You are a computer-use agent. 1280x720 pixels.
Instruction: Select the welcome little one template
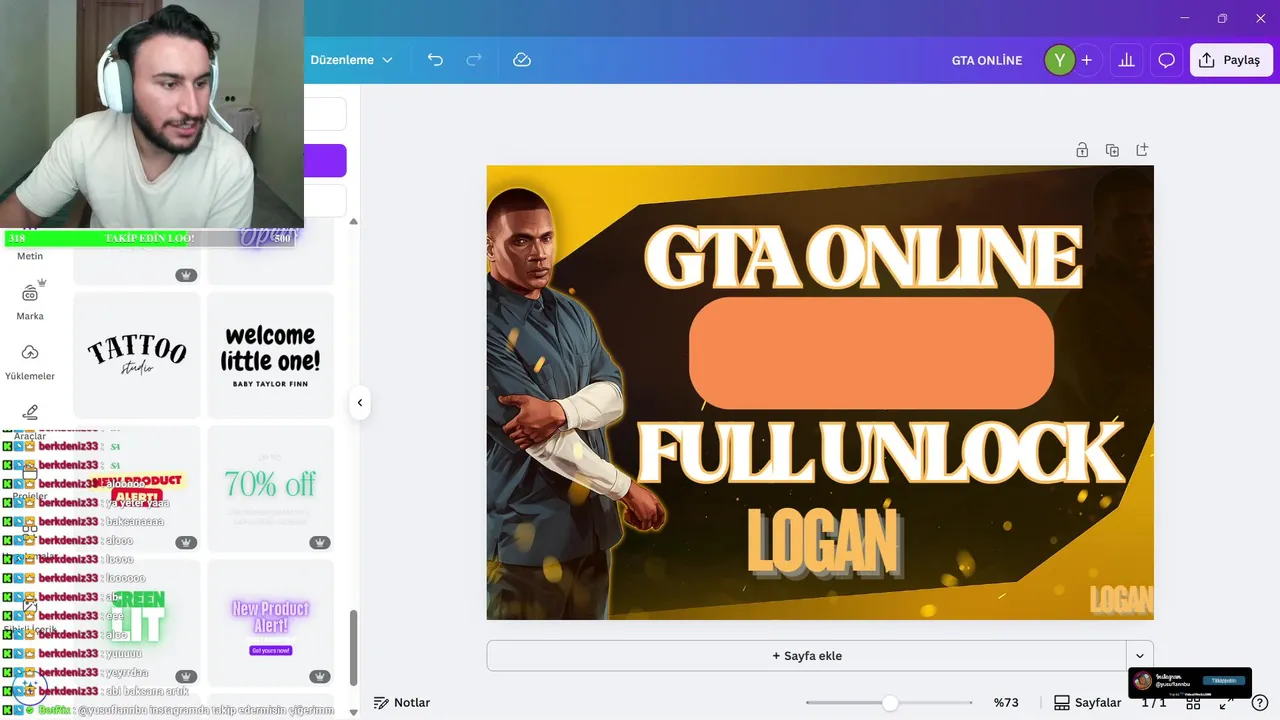(270, 354)
